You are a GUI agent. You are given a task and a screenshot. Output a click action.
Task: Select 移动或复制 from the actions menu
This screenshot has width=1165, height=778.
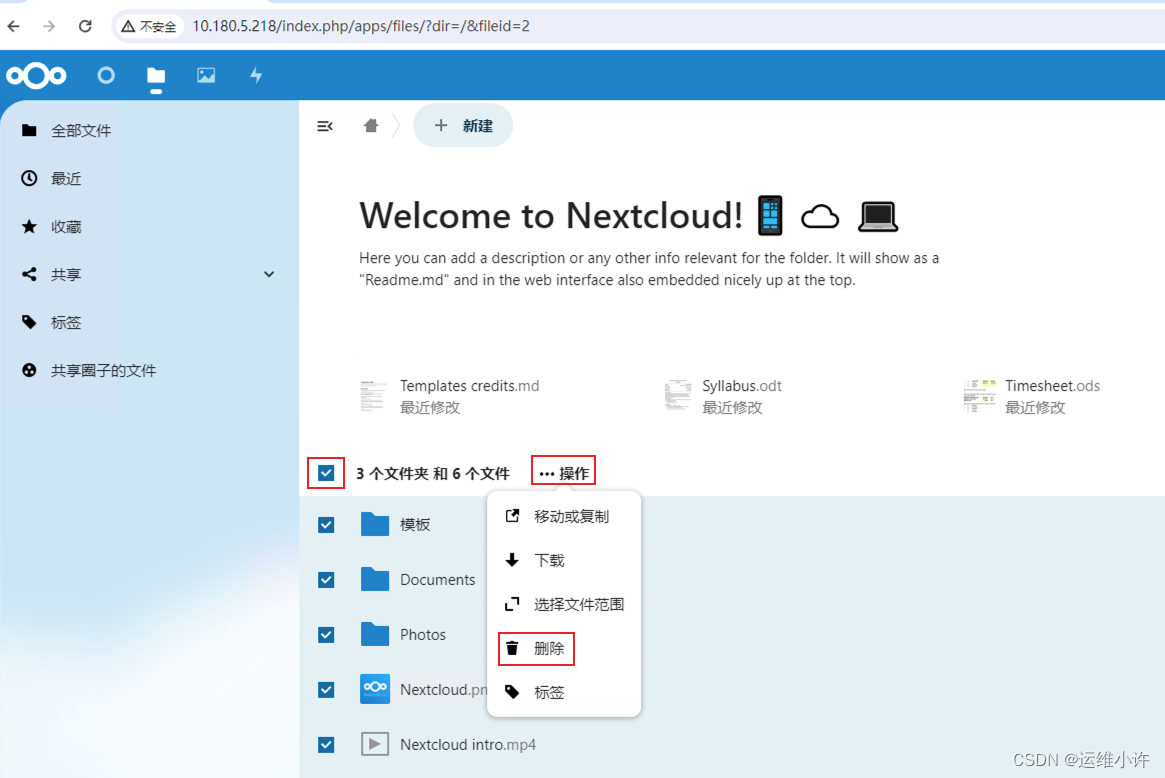point(564,516)
